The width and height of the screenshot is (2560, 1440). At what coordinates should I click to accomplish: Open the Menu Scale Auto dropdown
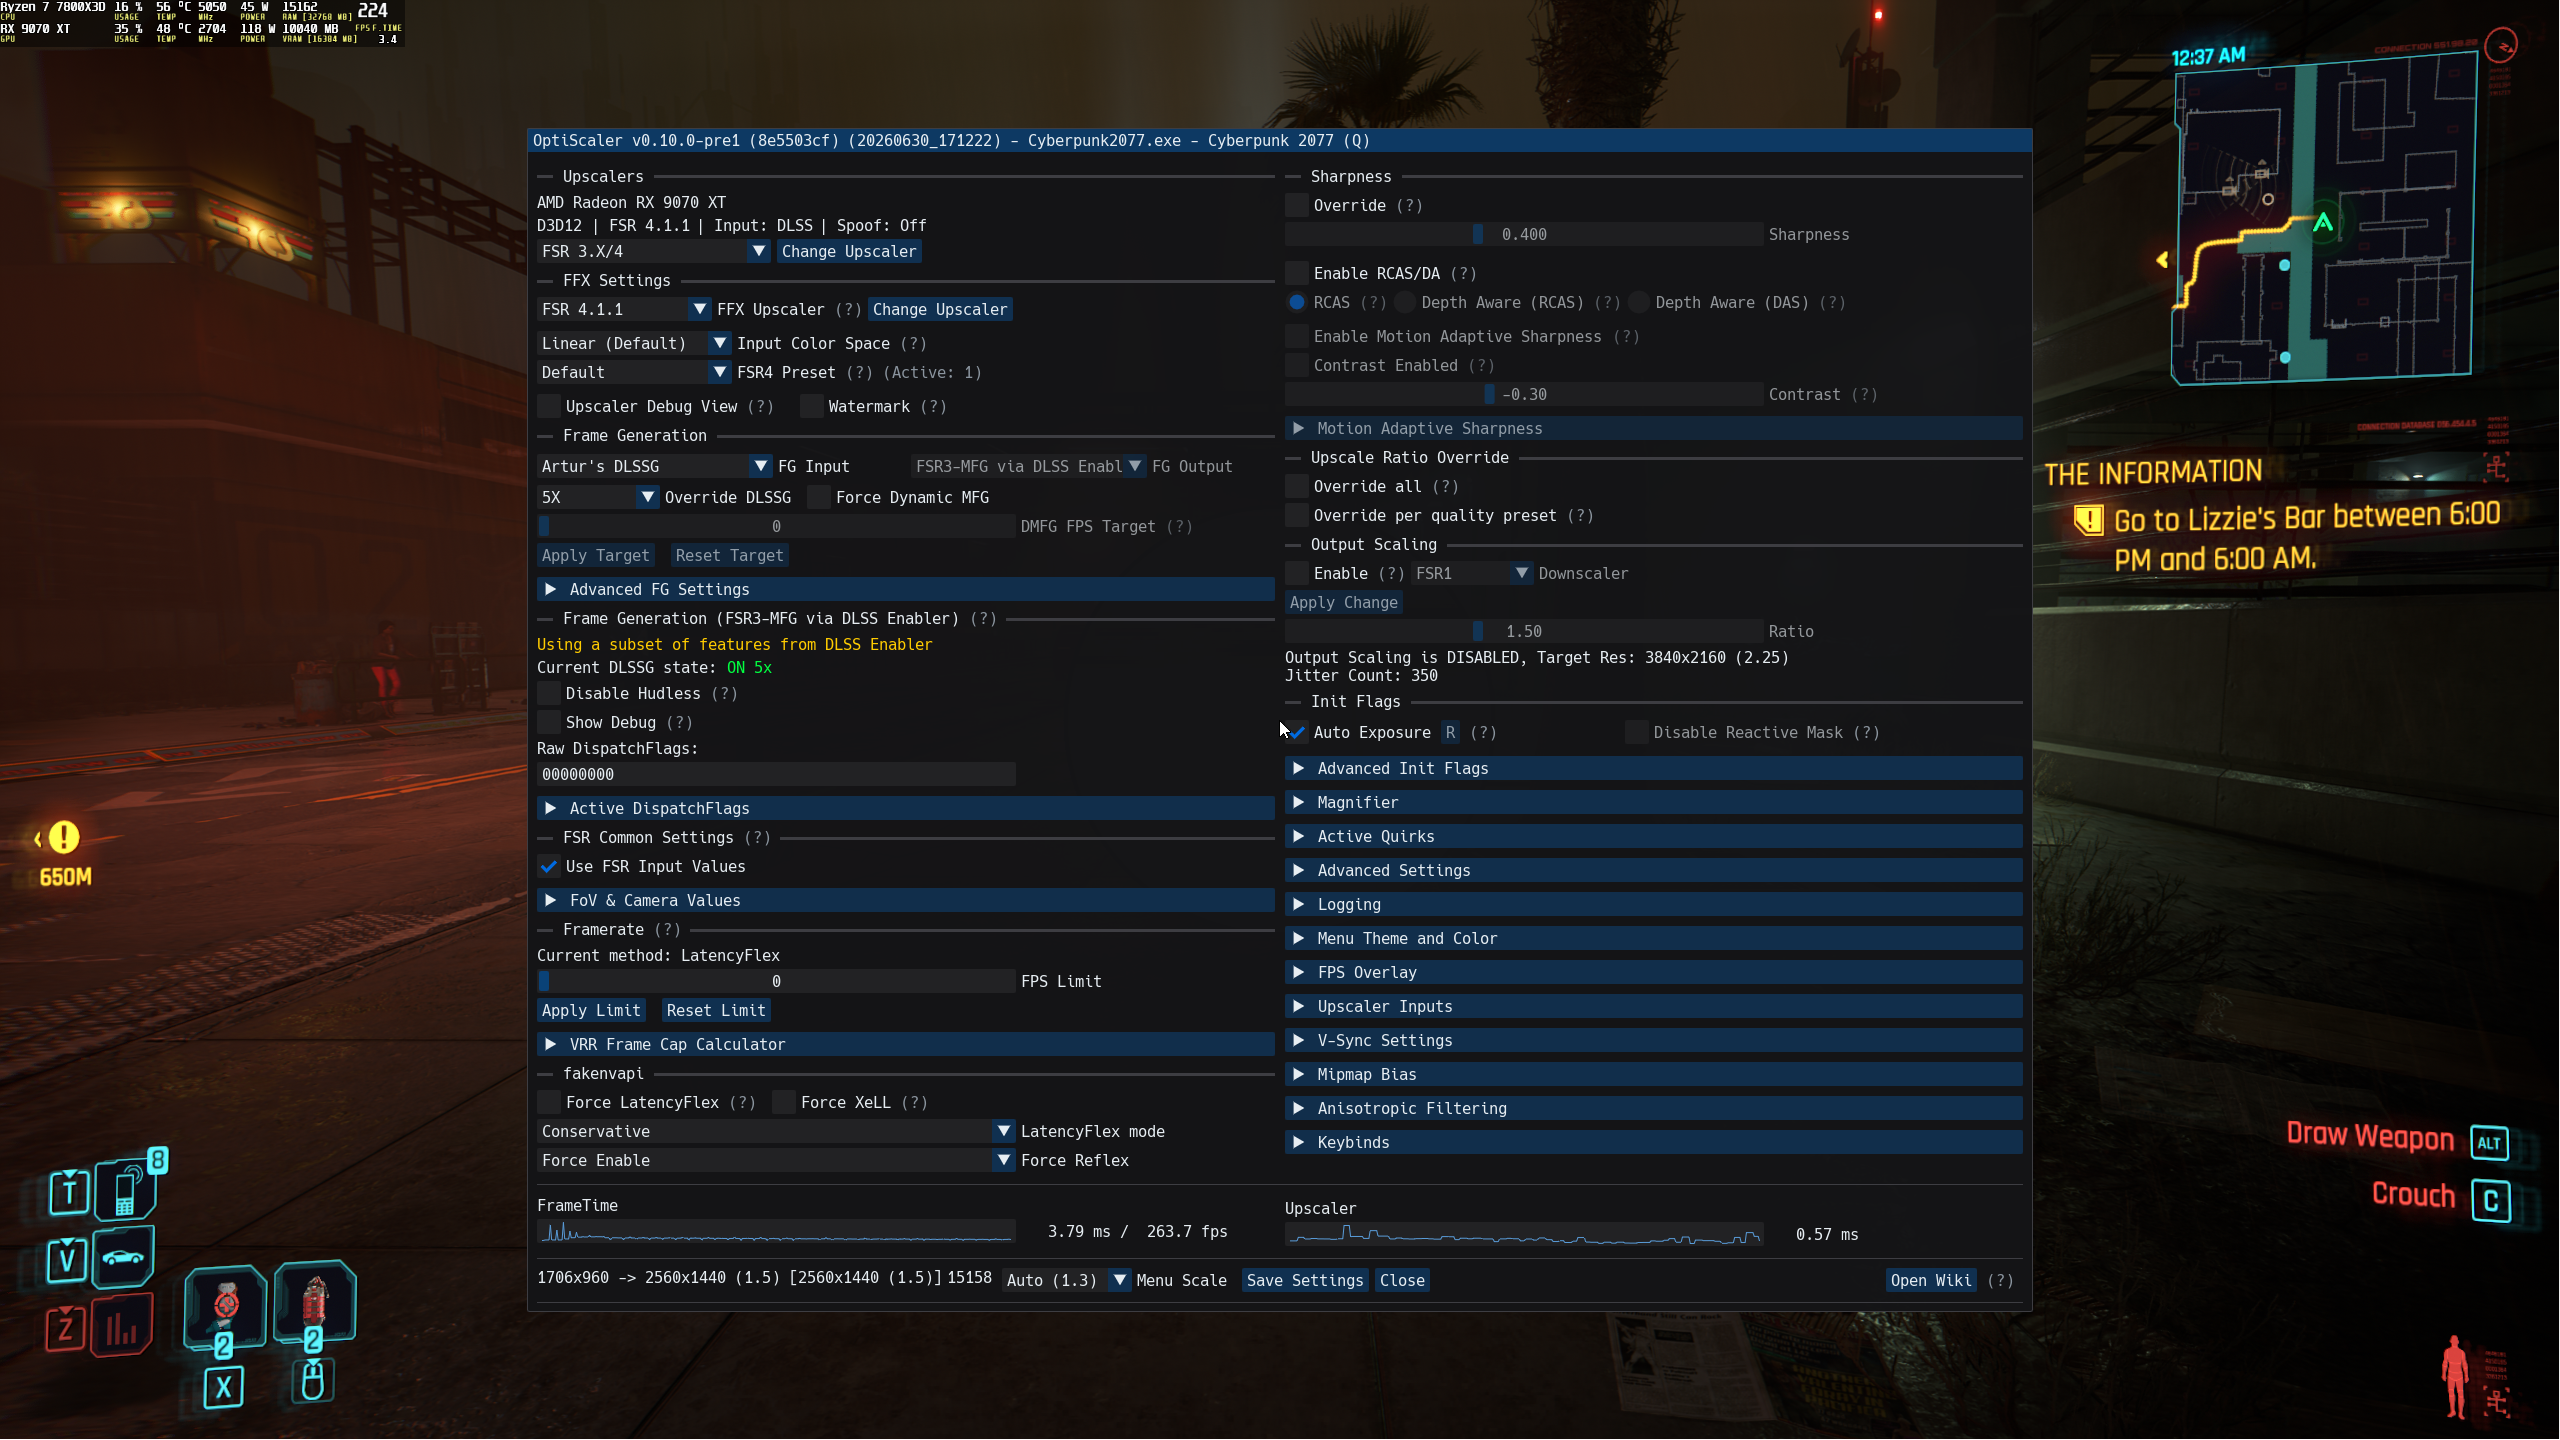[x=1066, y=1280]
